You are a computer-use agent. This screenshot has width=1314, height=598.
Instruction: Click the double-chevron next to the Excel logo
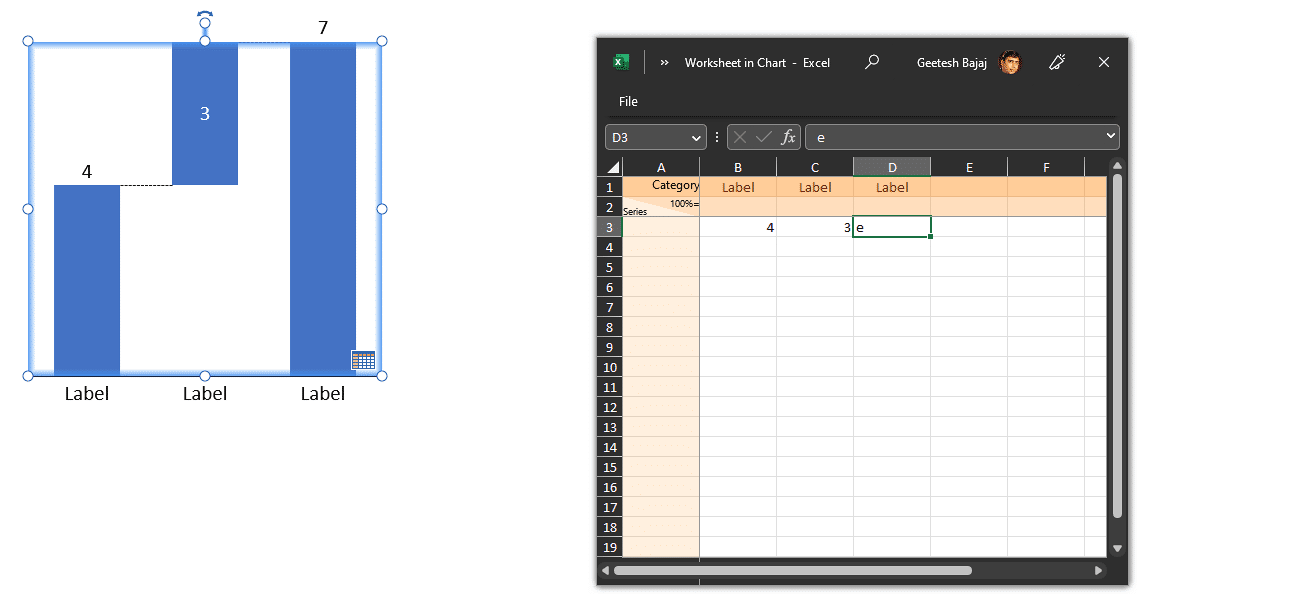pyautogui.click(x=664, y=61)
